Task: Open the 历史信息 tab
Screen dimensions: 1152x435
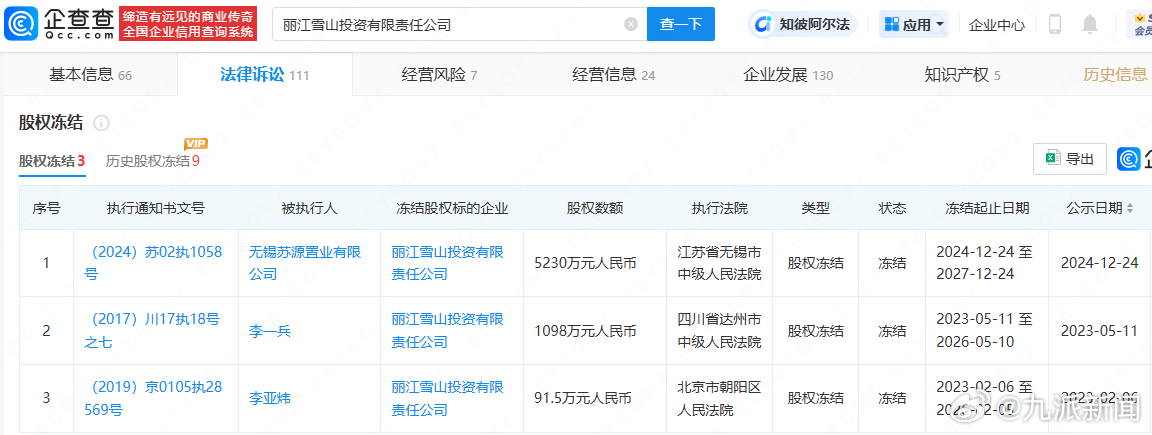Action: 1115,74
